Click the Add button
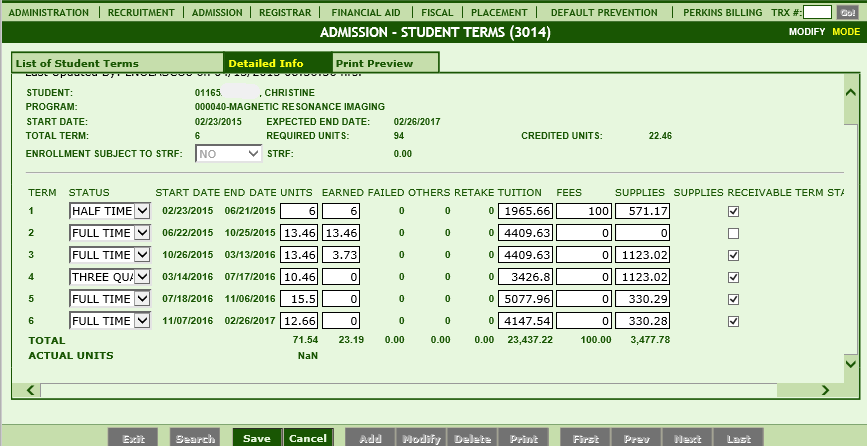The image size is (867, 446). [x=370, y=438]
